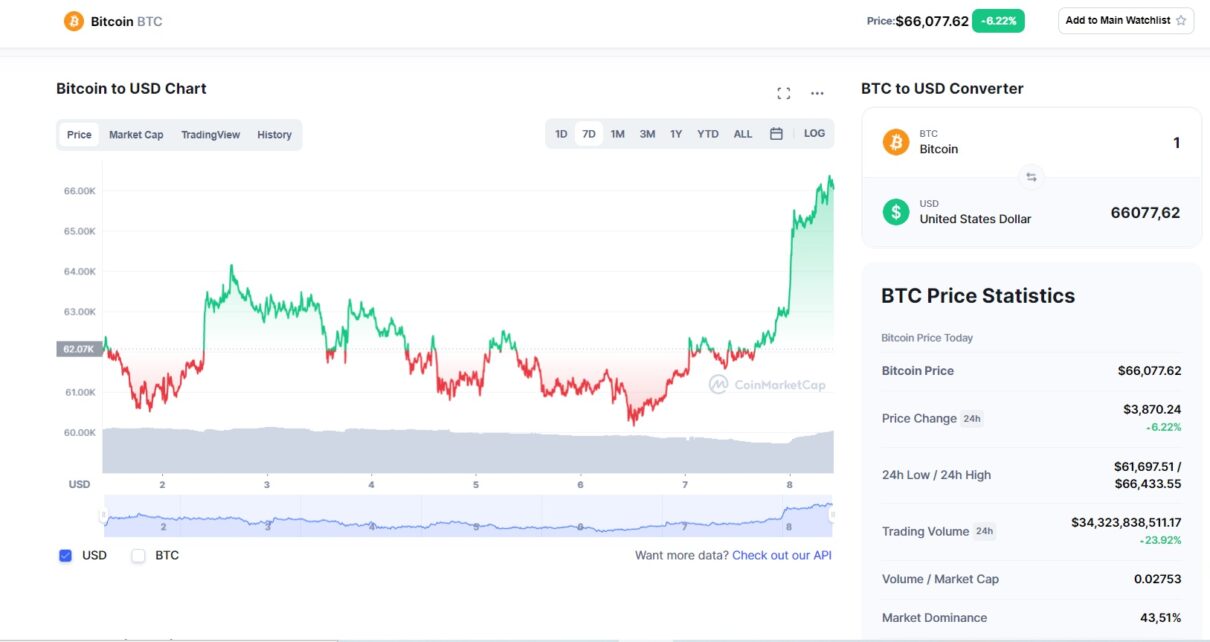Click the Check out our API link

[x=782, y=555]
